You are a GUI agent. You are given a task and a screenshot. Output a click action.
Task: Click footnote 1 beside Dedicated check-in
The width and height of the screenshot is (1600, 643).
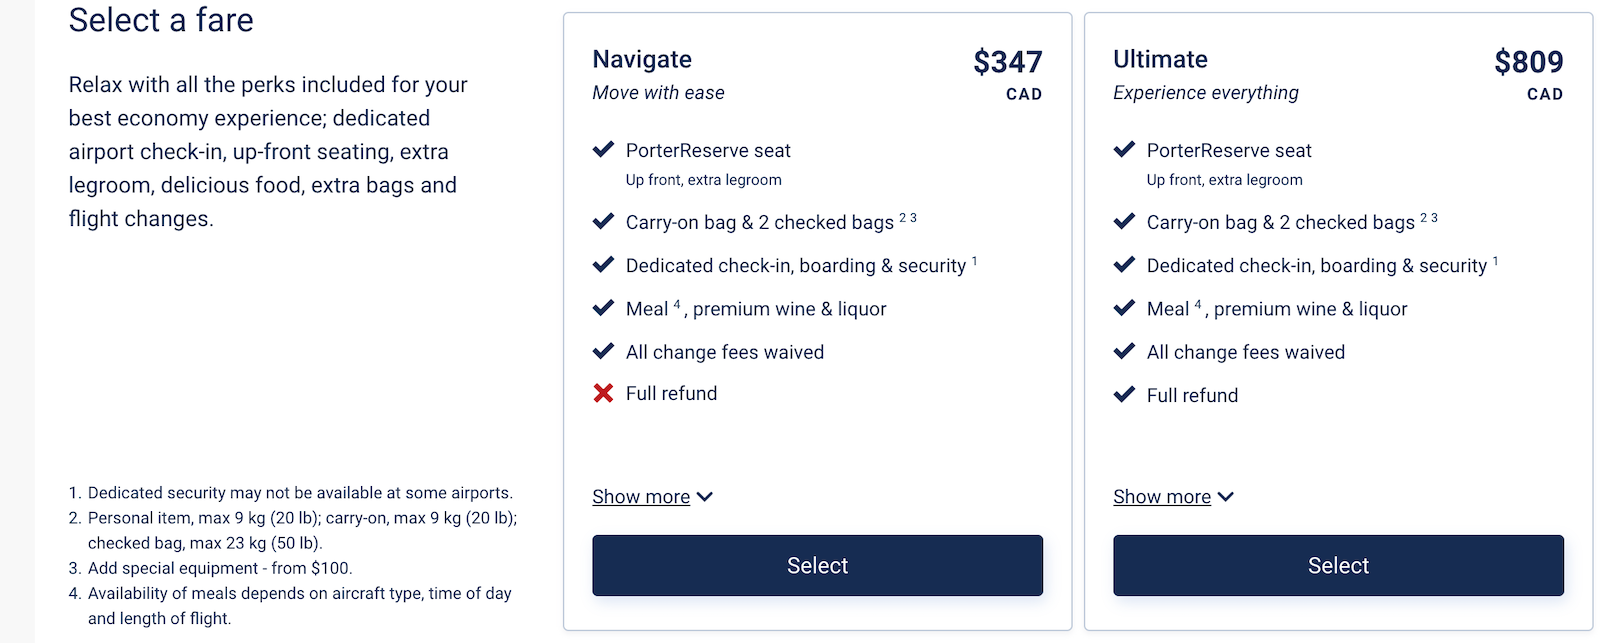point(972,258)
